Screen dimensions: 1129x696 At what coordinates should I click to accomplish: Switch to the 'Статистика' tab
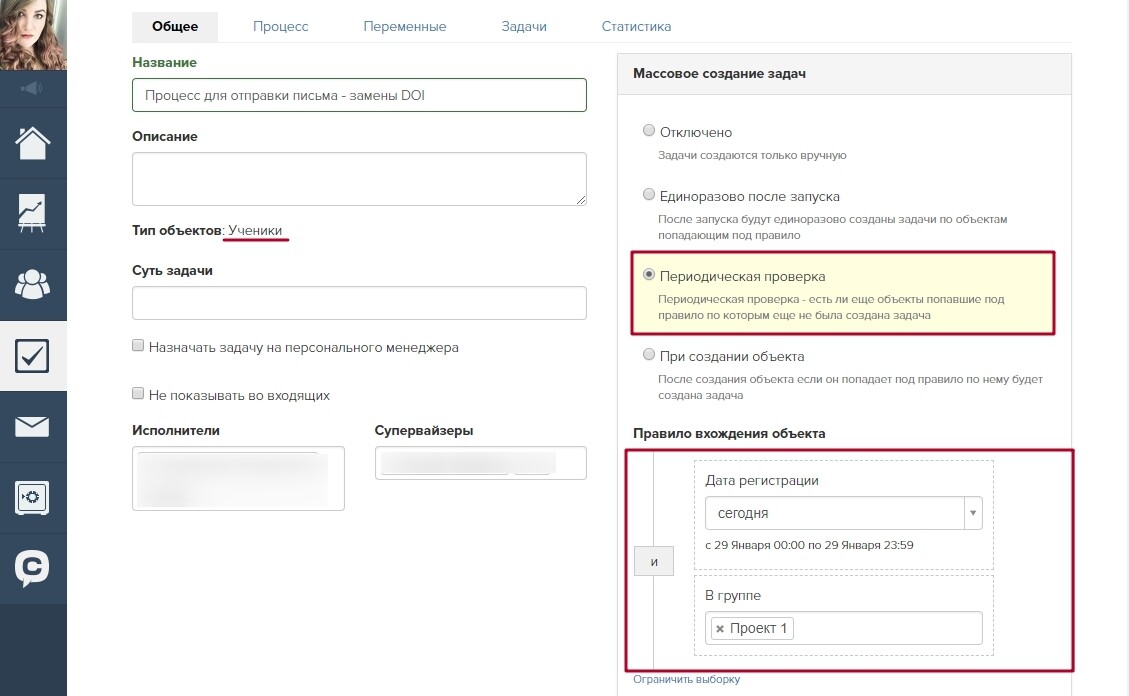[637, 27]
